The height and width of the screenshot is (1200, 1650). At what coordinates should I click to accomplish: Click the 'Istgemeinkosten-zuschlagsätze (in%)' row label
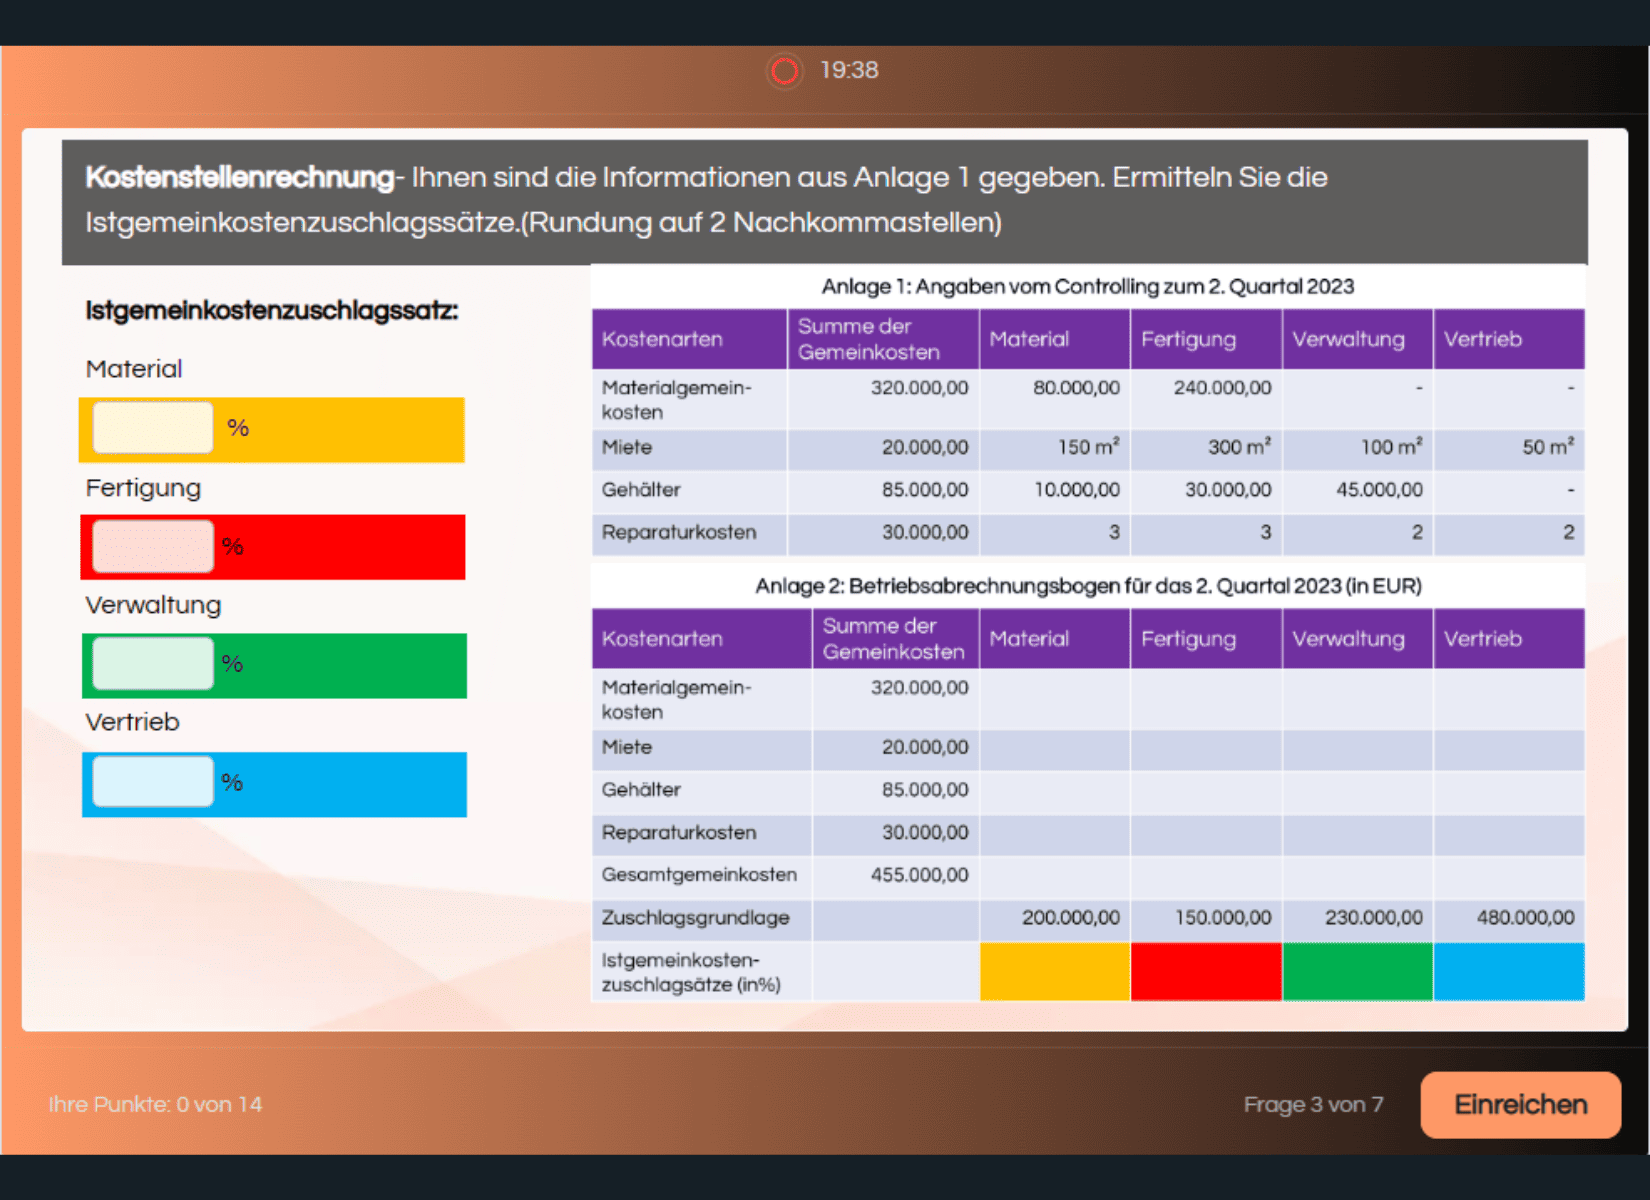click(x=691, y=972)
